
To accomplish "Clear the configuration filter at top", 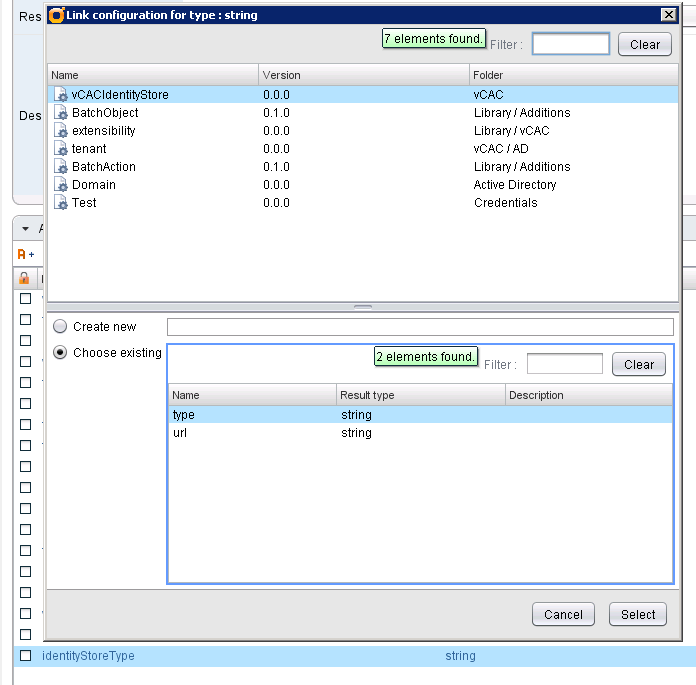I will pyautogui.click(x=645, y=44).
